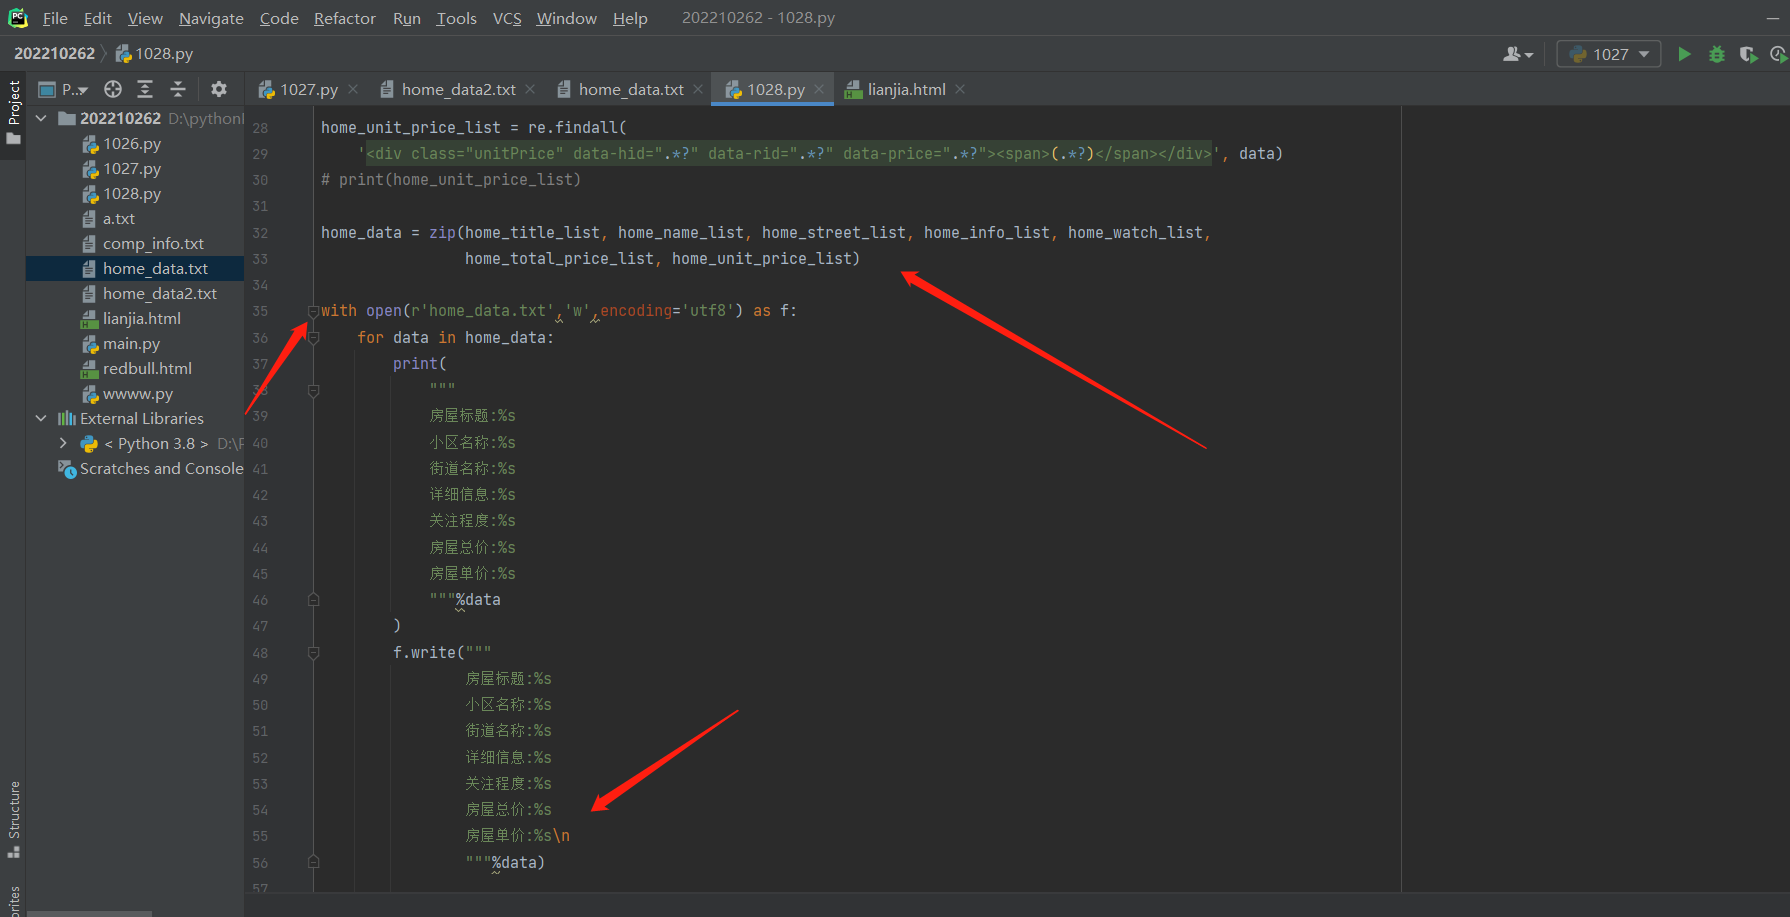1790x917 pixels.
Task: Open the File menu
Action: (55, 18)
